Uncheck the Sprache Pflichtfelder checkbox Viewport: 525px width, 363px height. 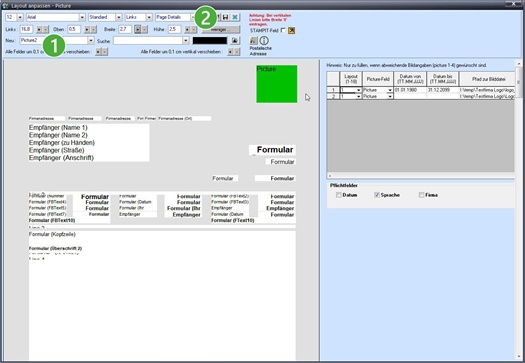click(x=377, y=195)
